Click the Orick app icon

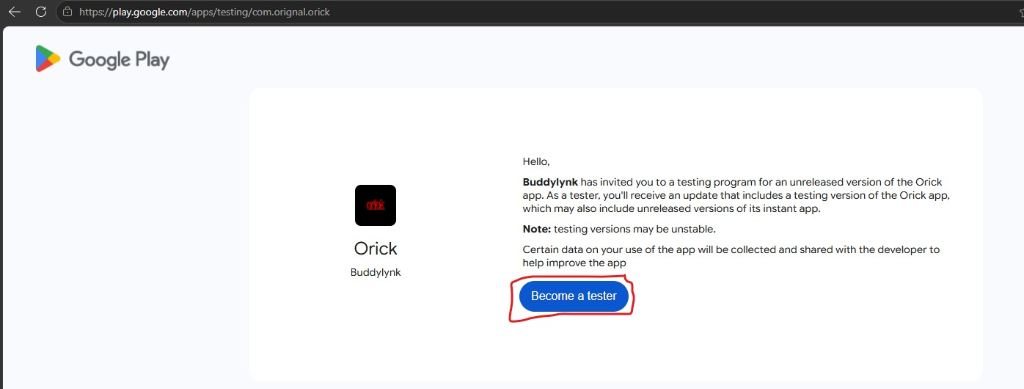click(x=376, y=206)
